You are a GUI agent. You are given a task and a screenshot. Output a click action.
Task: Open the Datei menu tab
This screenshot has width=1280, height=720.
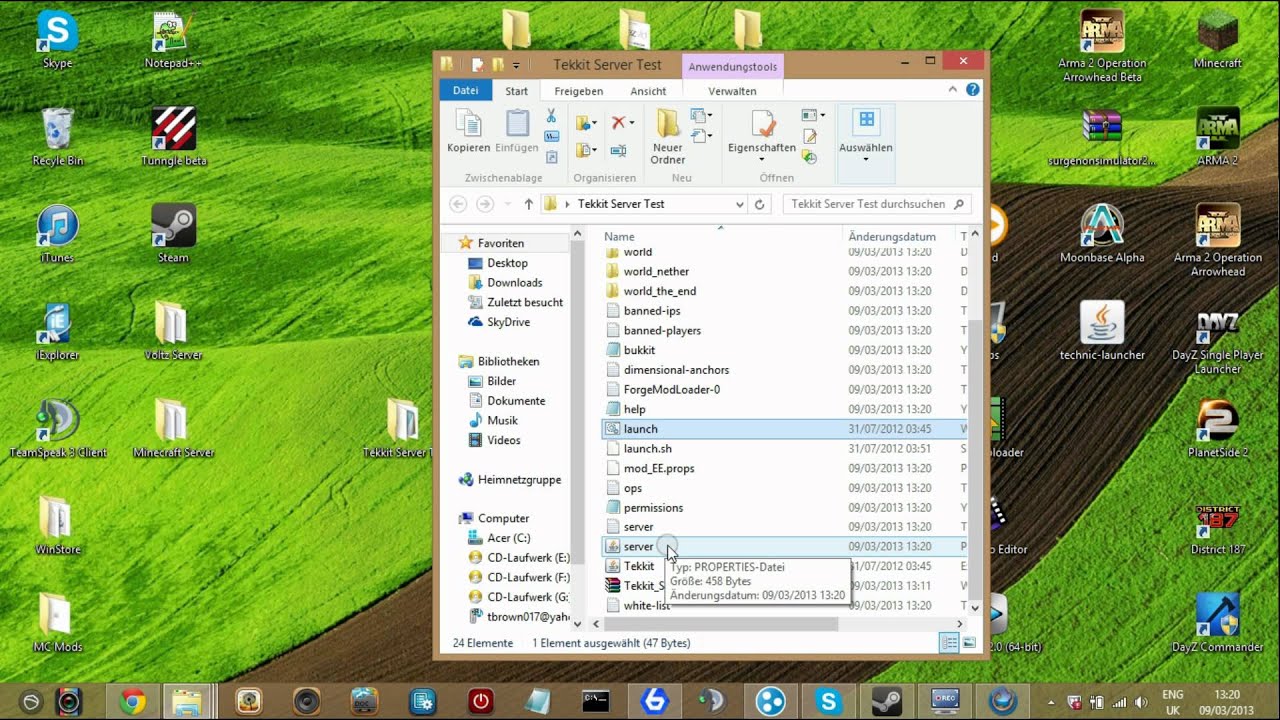coord(466,91)
